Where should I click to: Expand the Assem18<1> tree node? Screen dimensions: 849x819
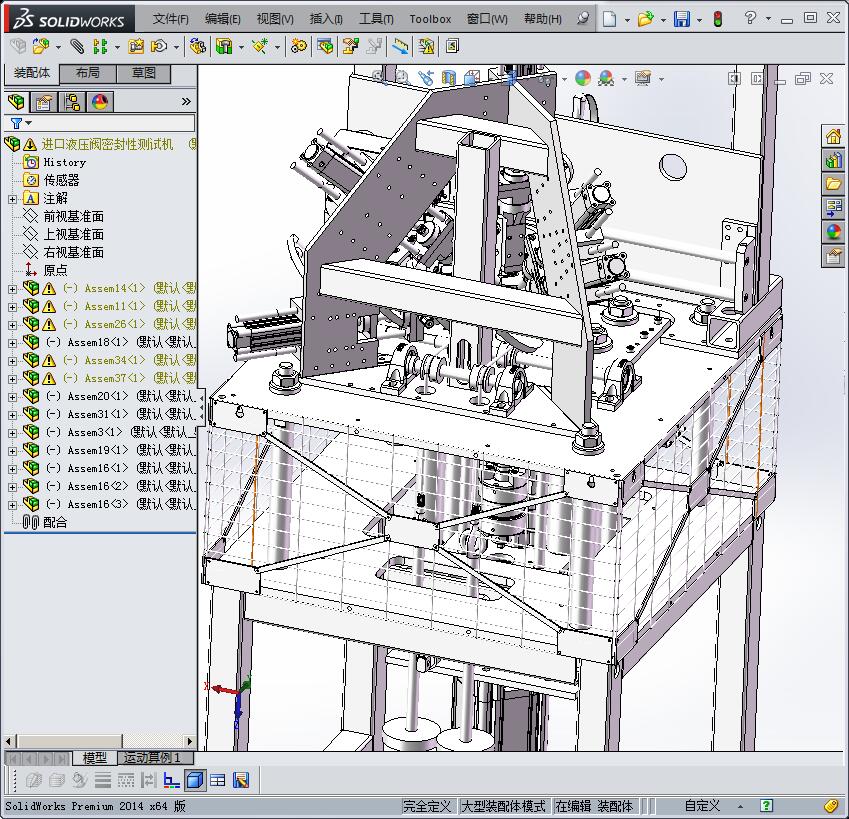click(12, 342)
